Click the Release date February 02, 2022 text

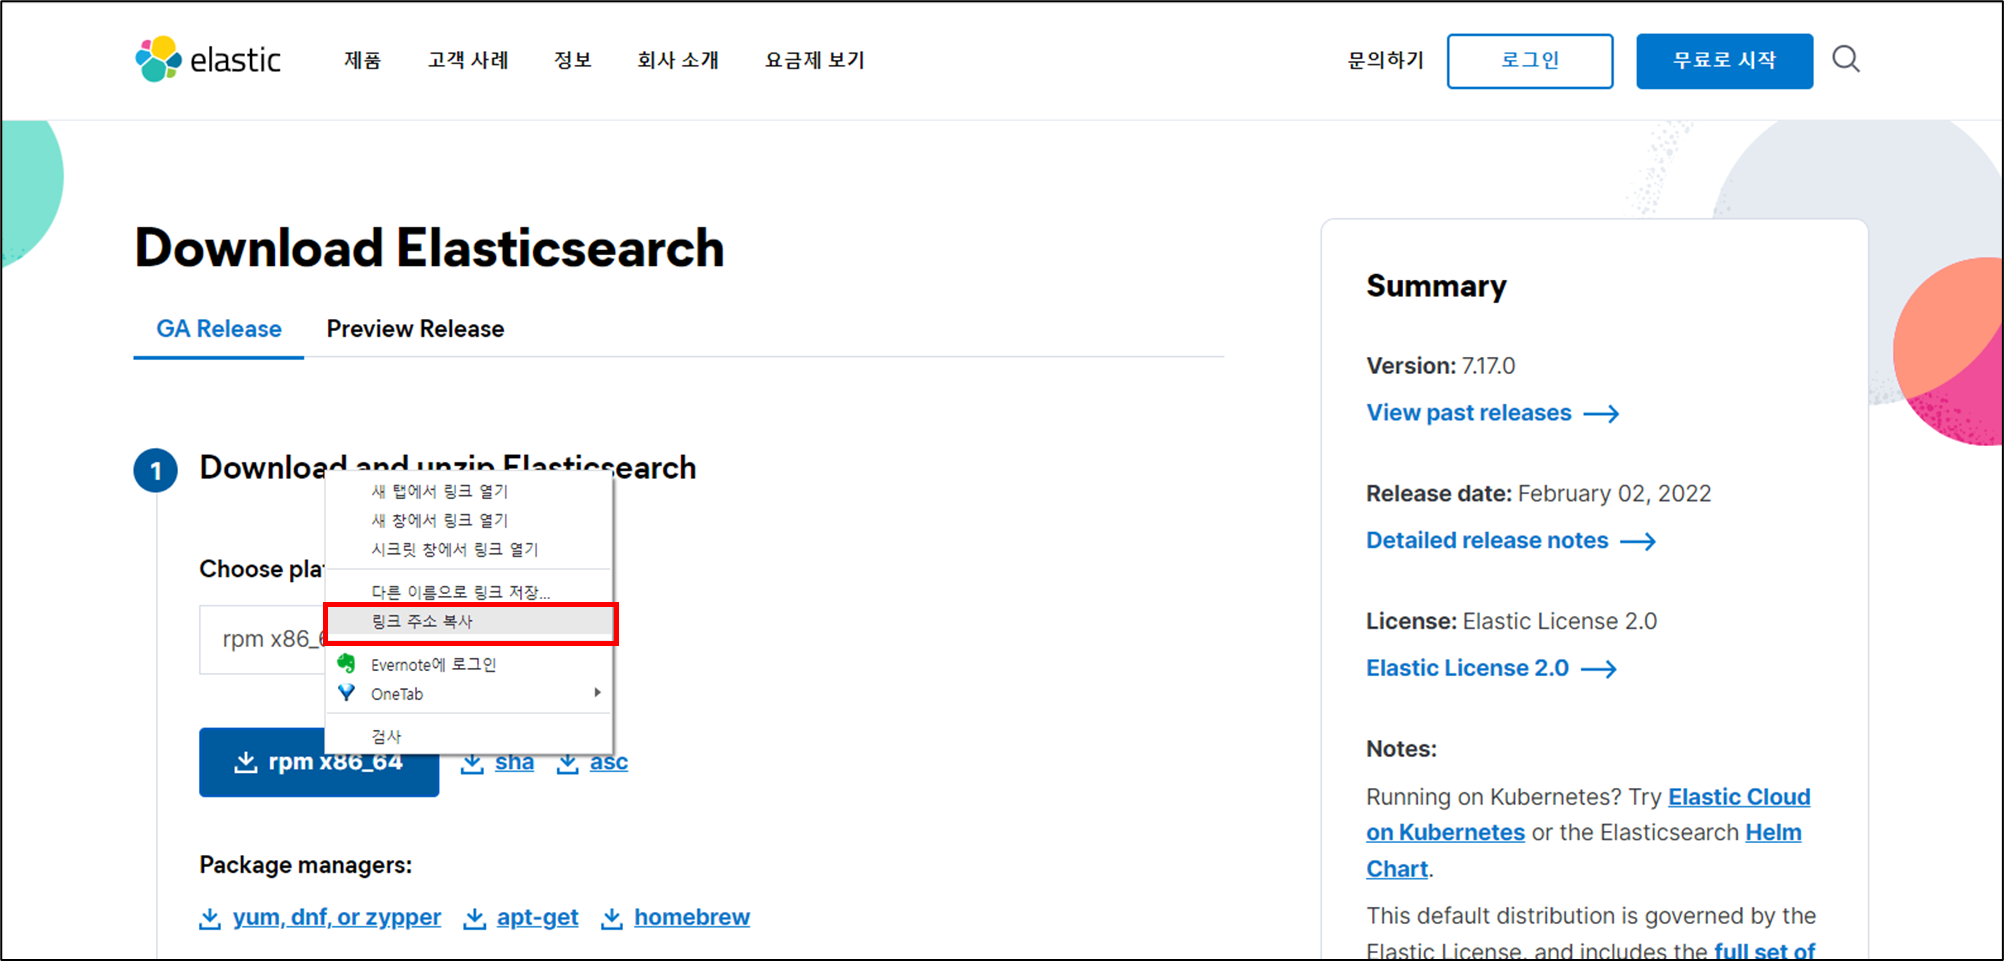(x=1538, y=494)
